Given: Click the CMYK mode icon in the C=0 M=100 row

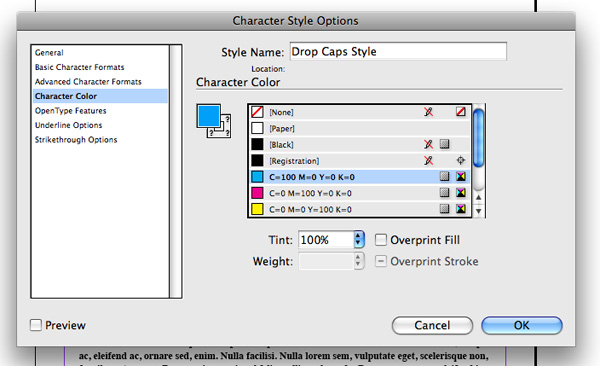Looking at the screenshot, I should point(461,193).
